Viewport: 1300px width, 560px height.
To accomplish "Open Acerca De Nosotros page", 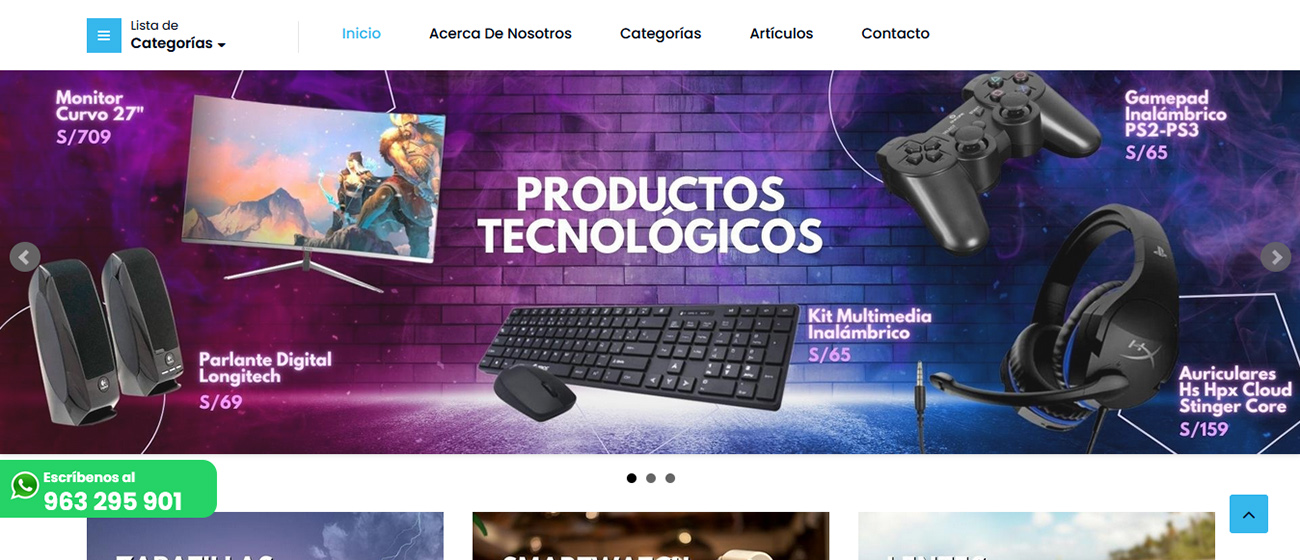I will pyautogui.click(x=500, y=33).
